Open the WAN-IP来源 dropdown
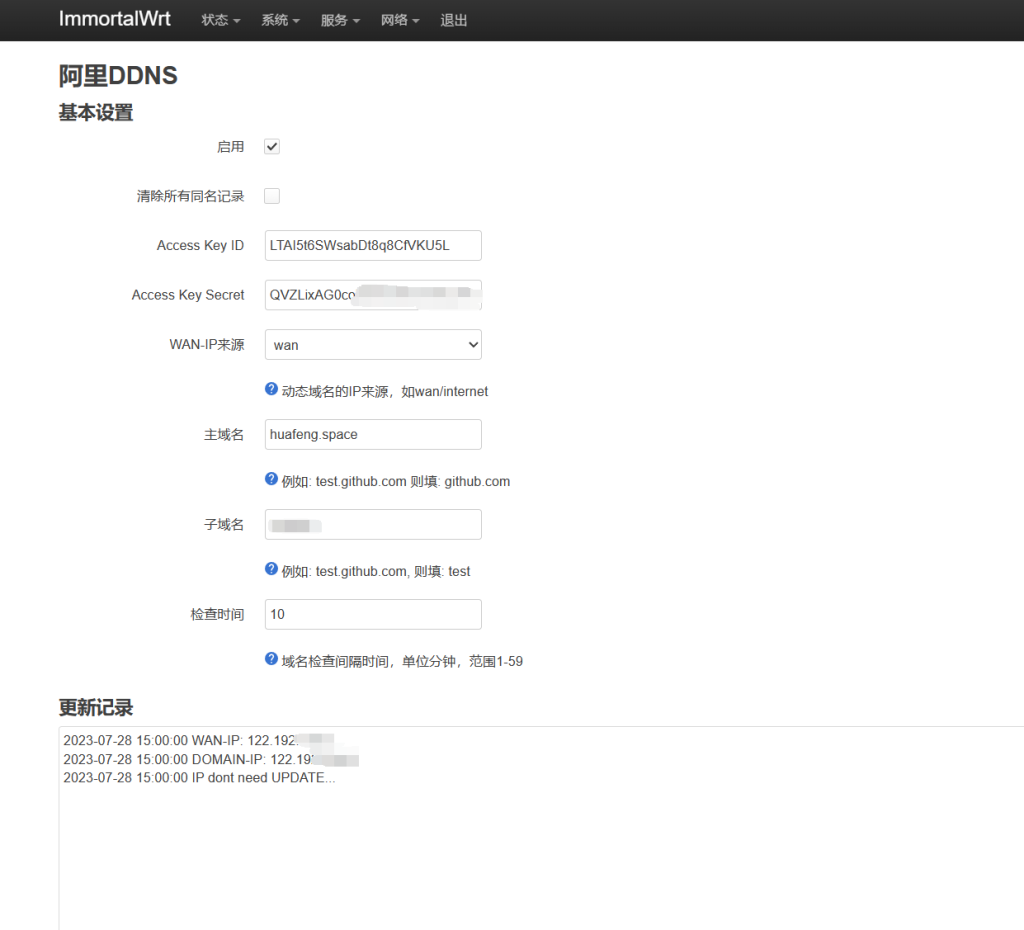The height and width of the screenshot is (930, 1024). (x=373, y=345)
